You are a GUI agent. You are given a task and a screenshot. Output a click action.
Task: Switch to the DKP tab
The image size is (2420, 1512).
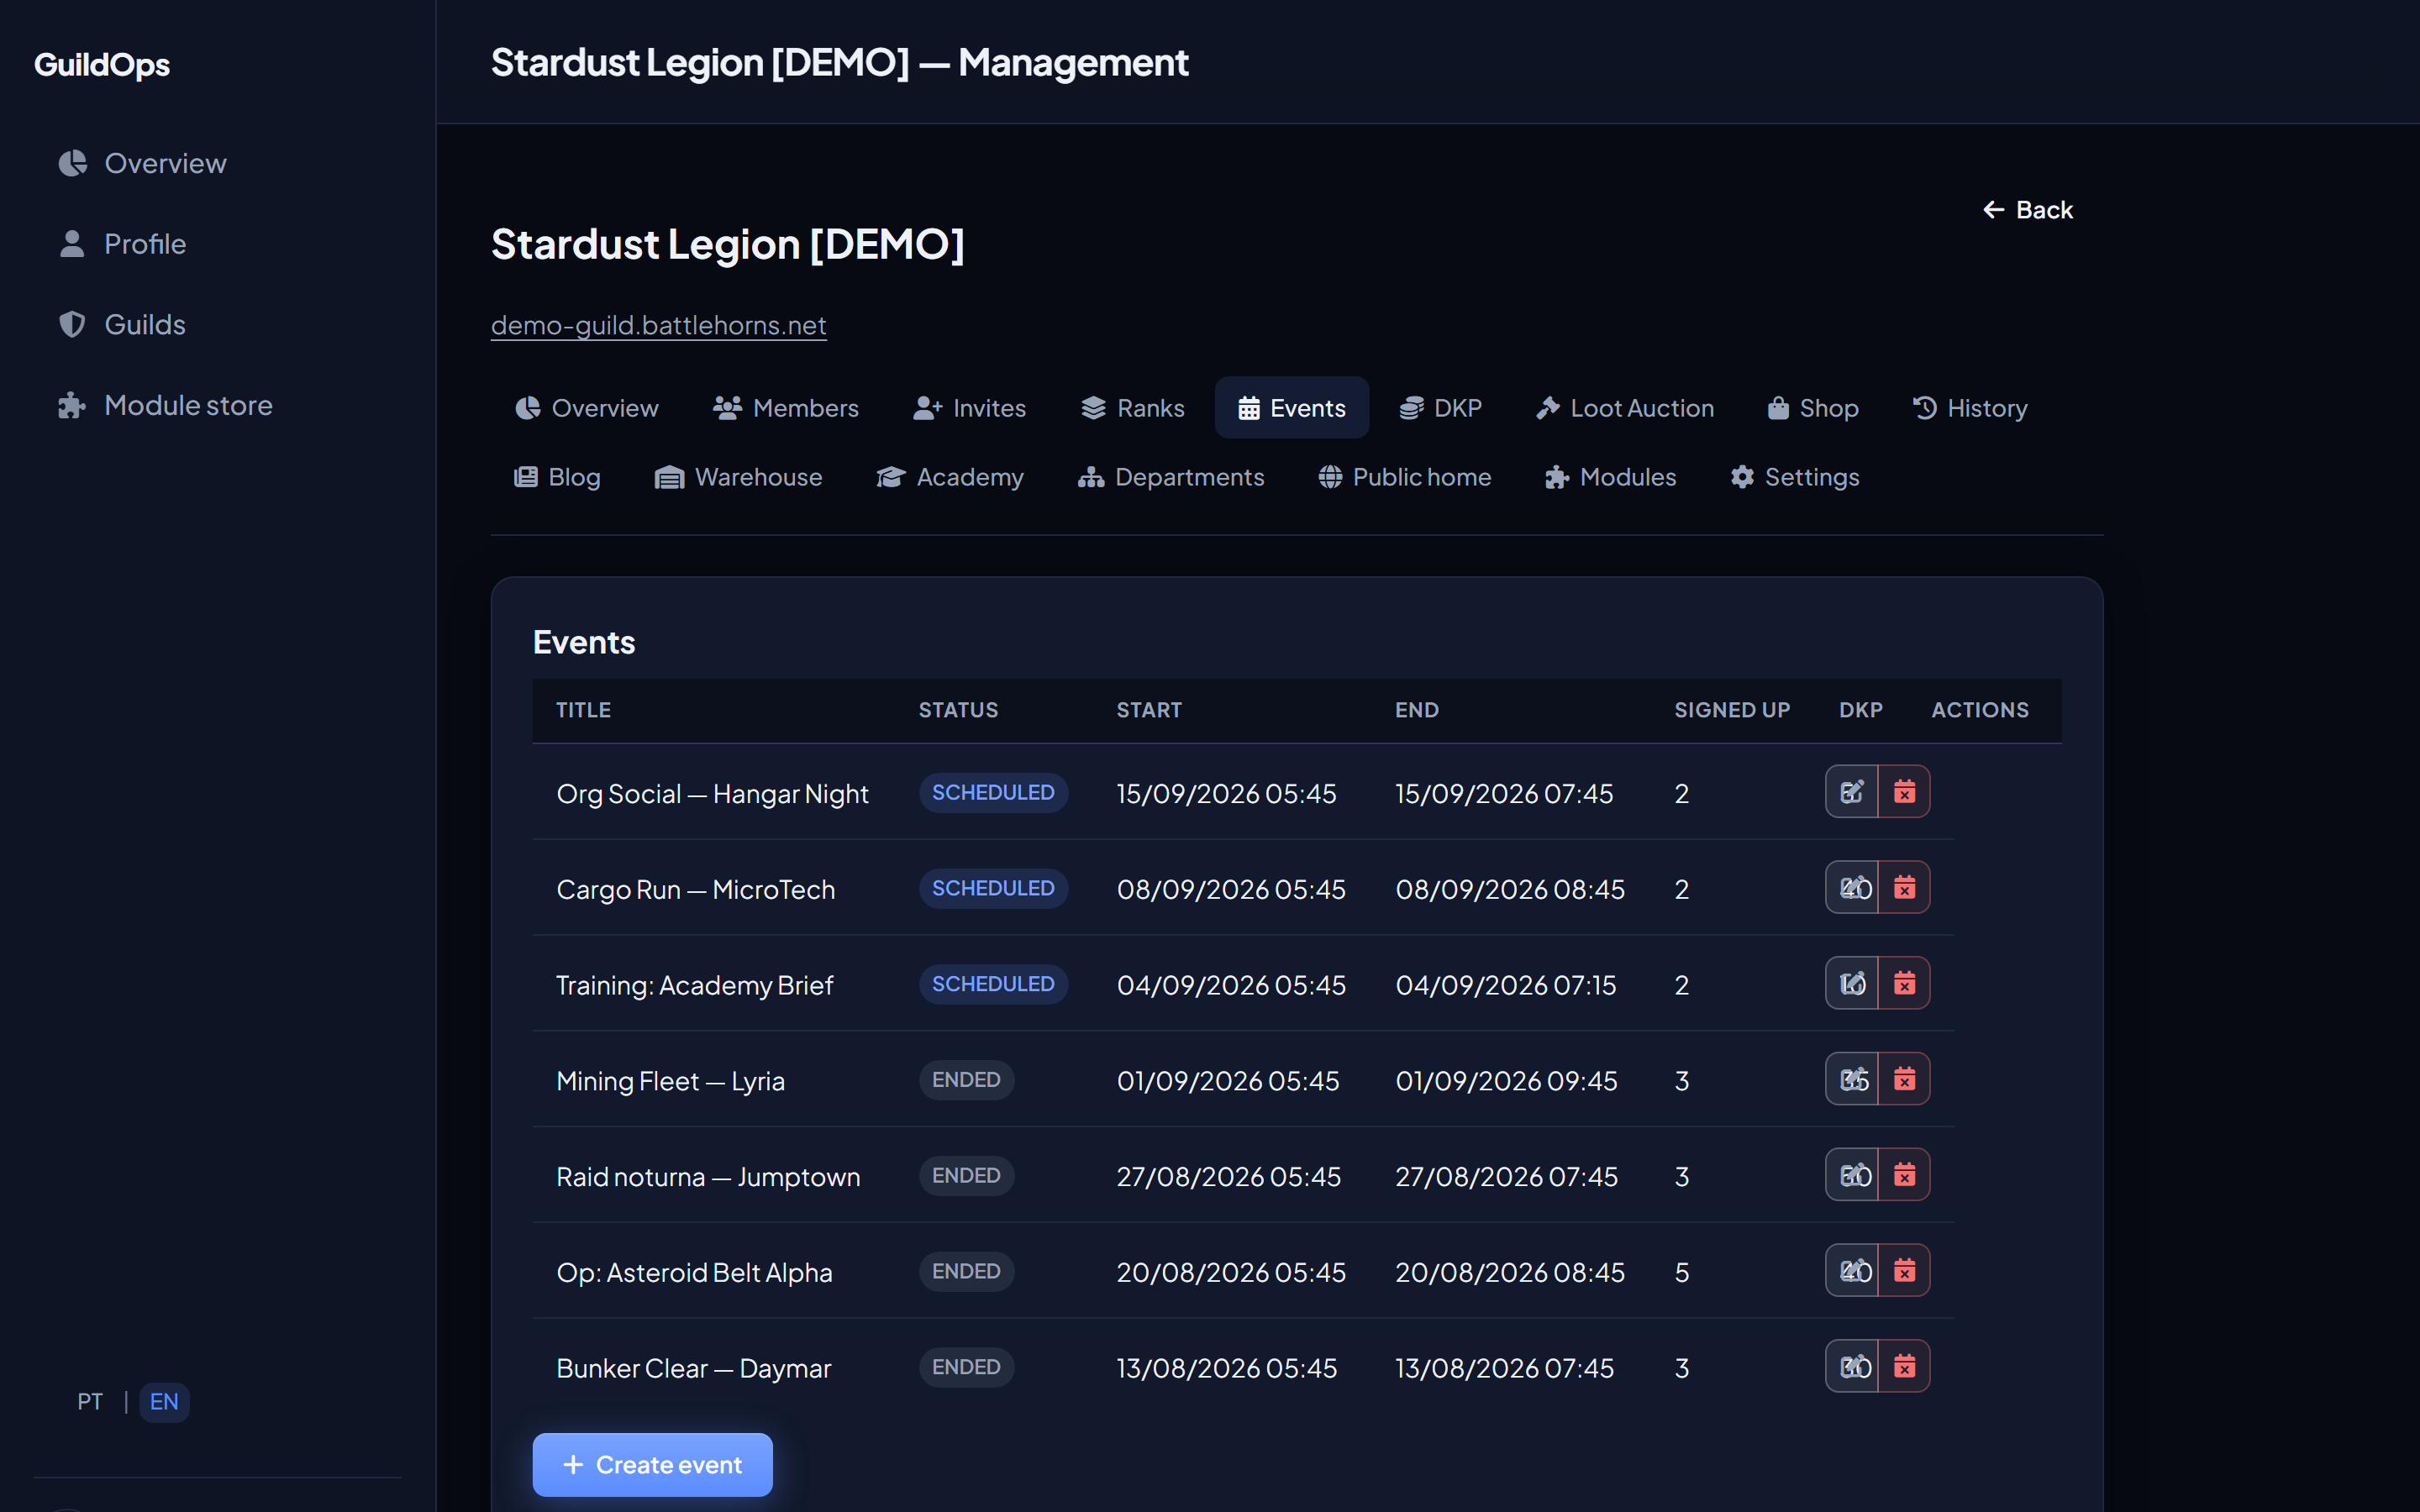tap(1441, 408)
